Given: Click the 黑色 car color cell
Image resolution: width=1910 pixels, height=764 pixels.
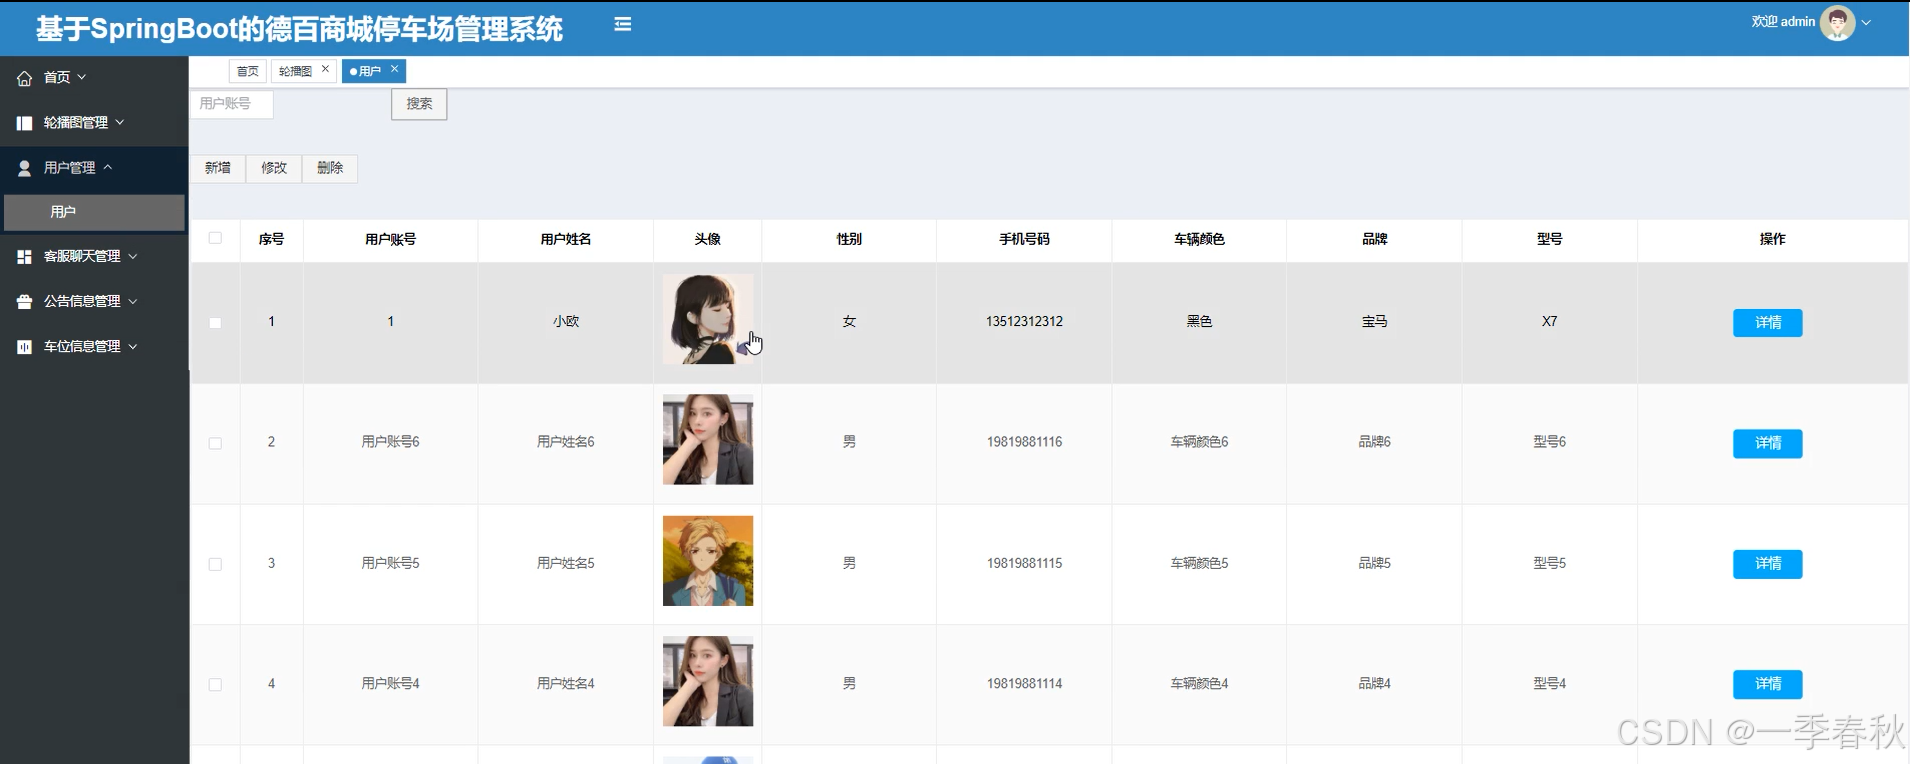Looking at the screenshot, I should click(1199, 321).
